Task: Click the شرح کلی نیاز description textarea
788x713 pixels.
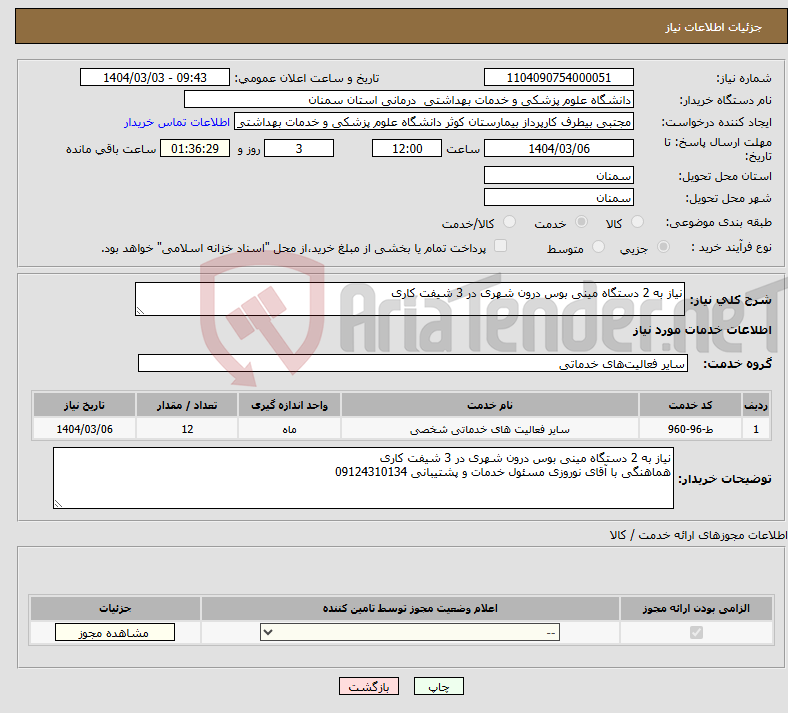Action: coord(410,299)
